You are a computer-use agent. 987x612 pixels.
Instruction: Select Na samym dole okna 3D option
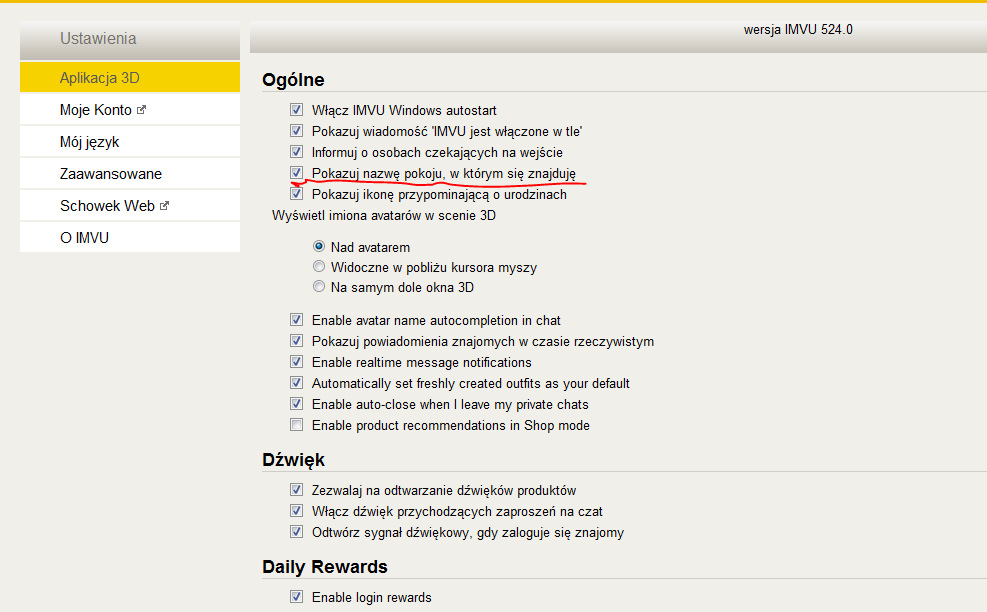click(319, 286)
